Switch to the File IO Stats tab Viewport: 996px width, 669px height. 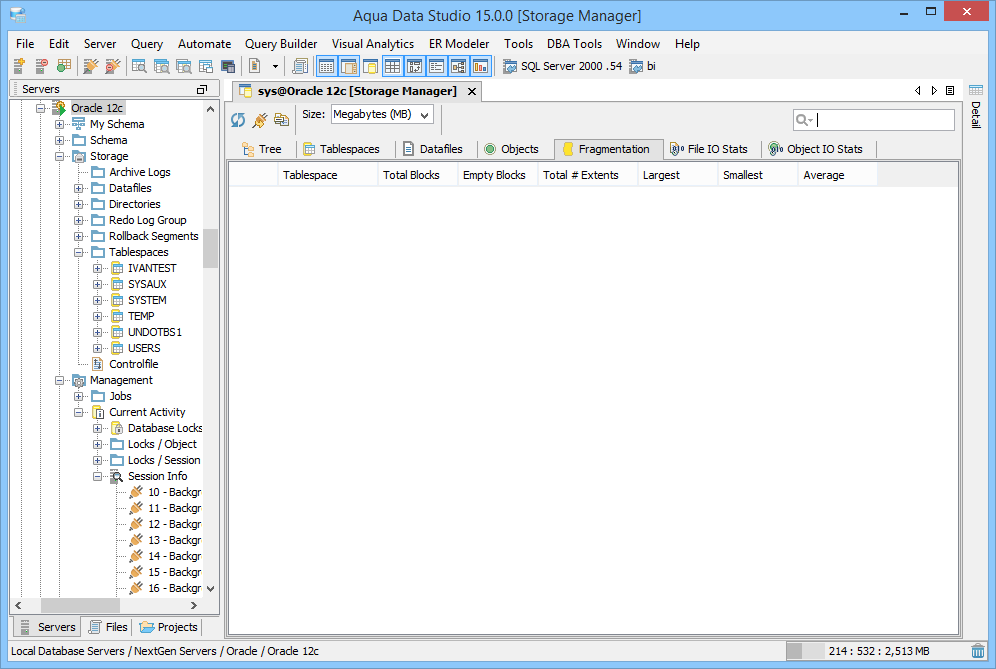(710, 149)
